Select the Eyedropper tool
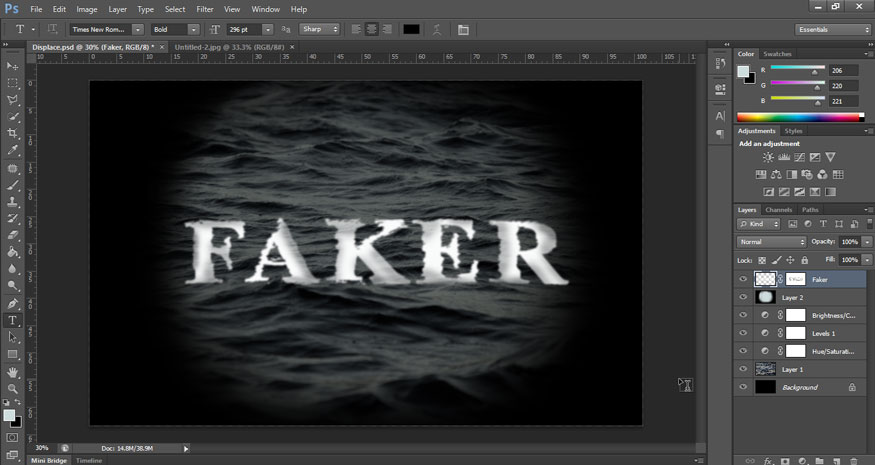 tap(12, 150)
